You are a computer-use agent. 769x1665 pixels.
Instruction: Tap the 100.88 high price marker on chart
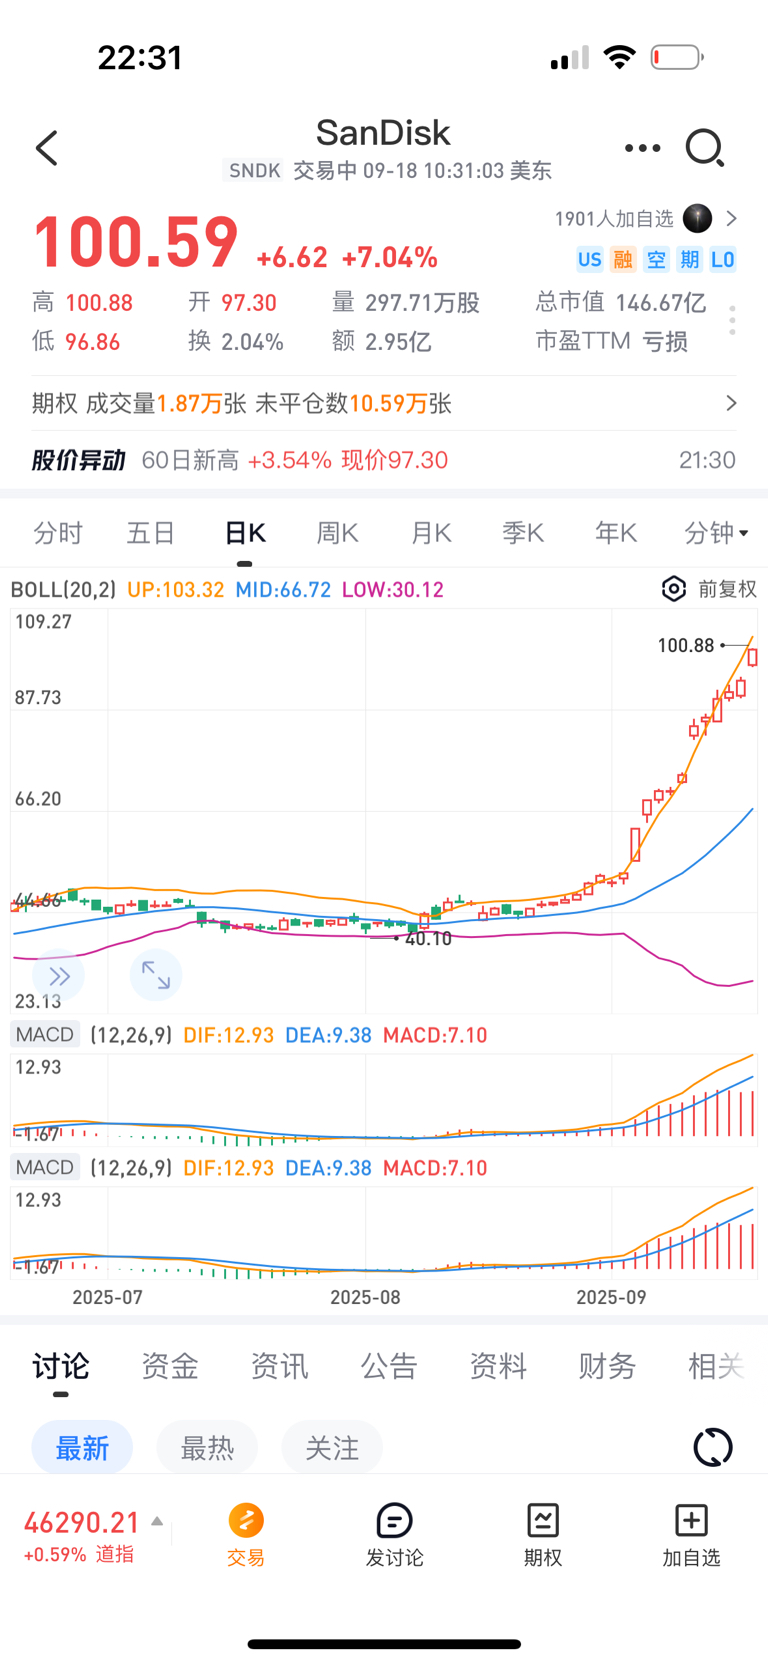(686, 645)
